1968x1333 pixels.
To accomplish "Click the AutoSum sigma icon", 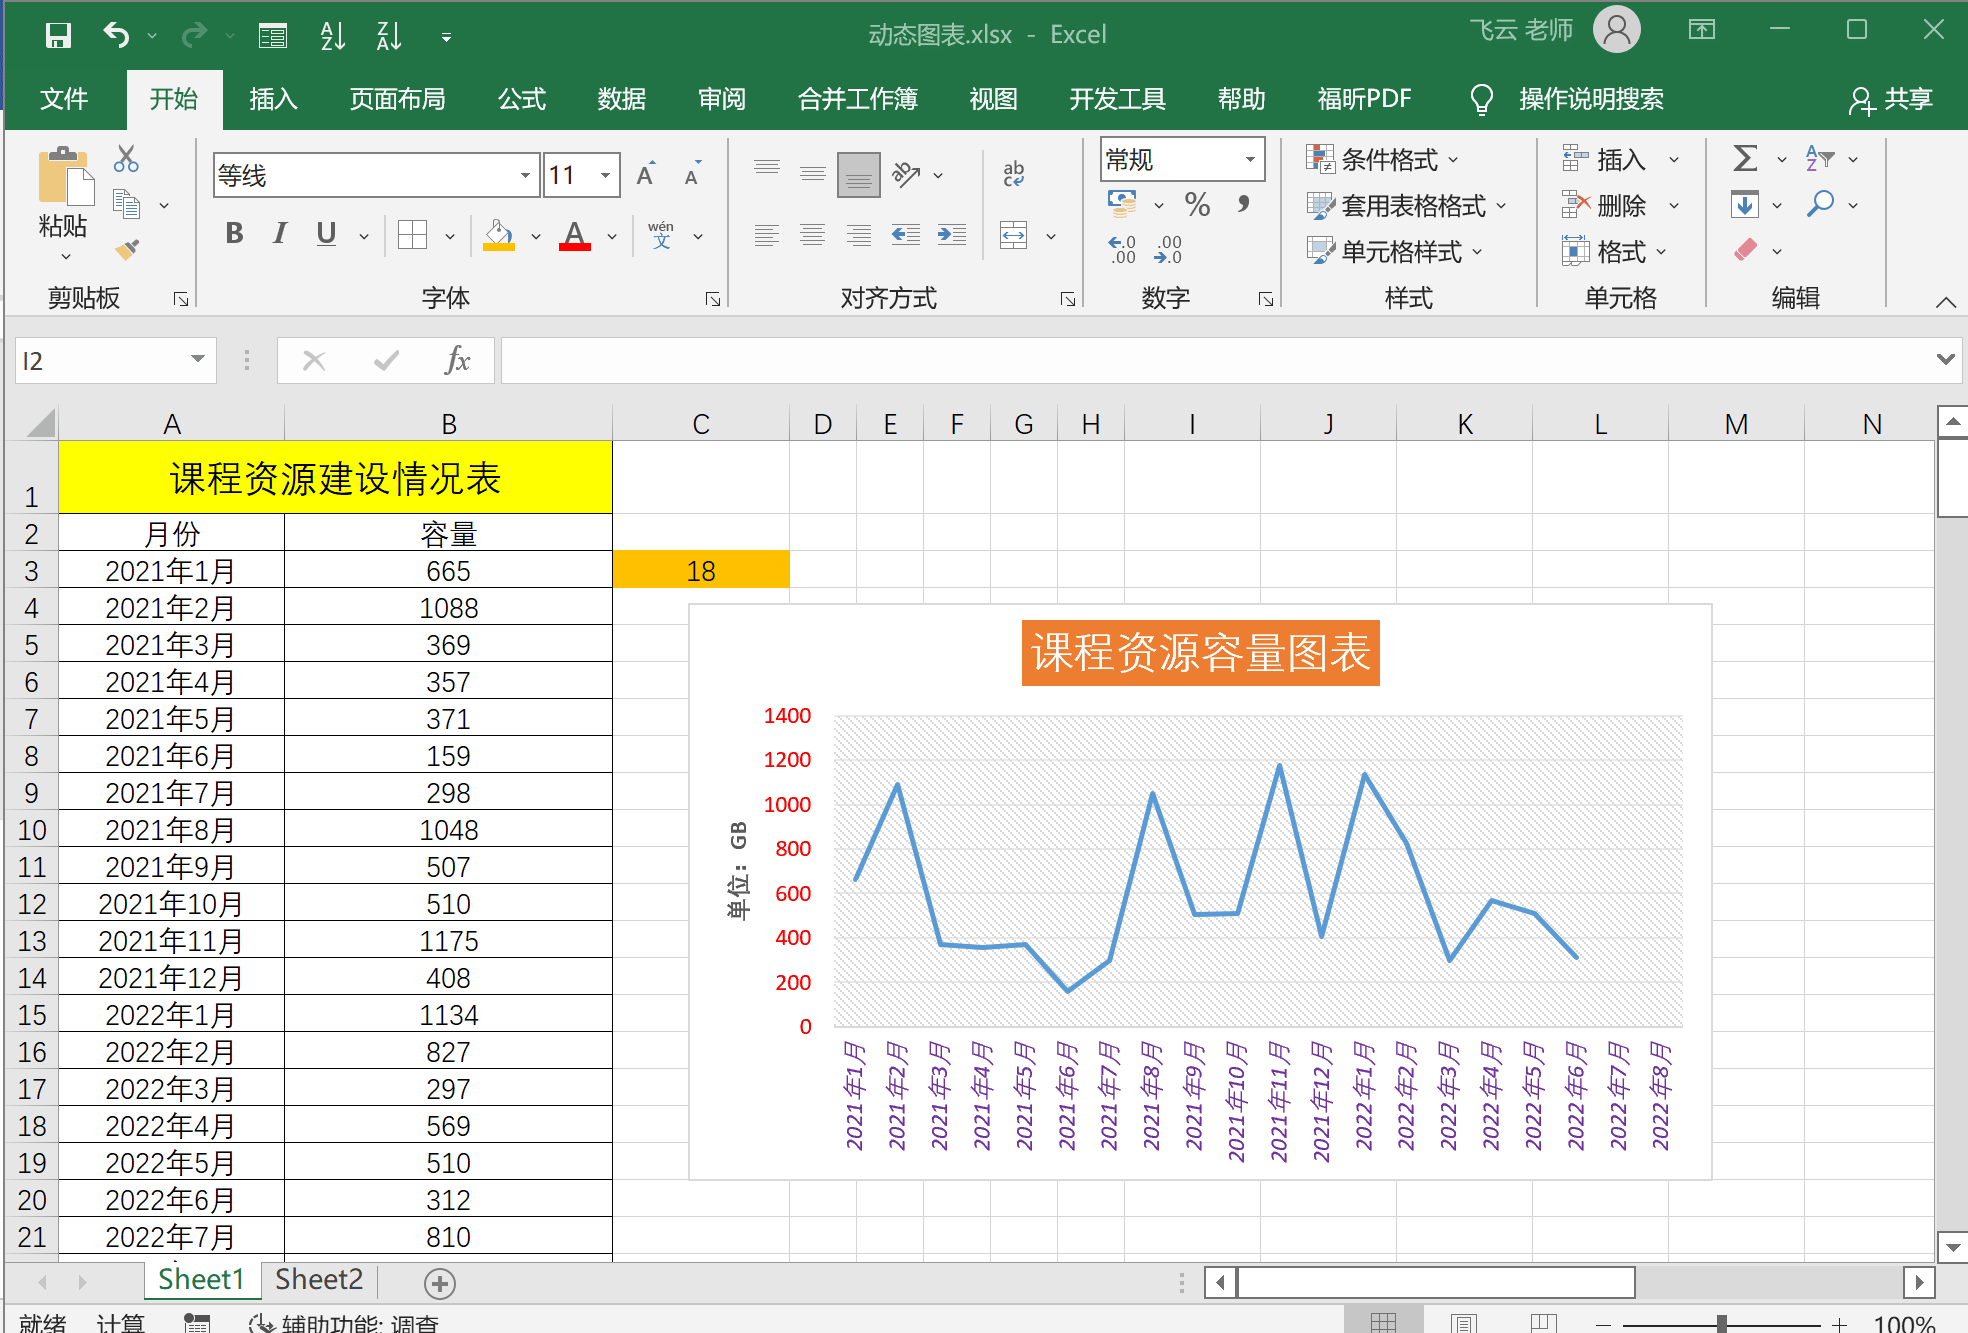I will tap(1745, 159).
